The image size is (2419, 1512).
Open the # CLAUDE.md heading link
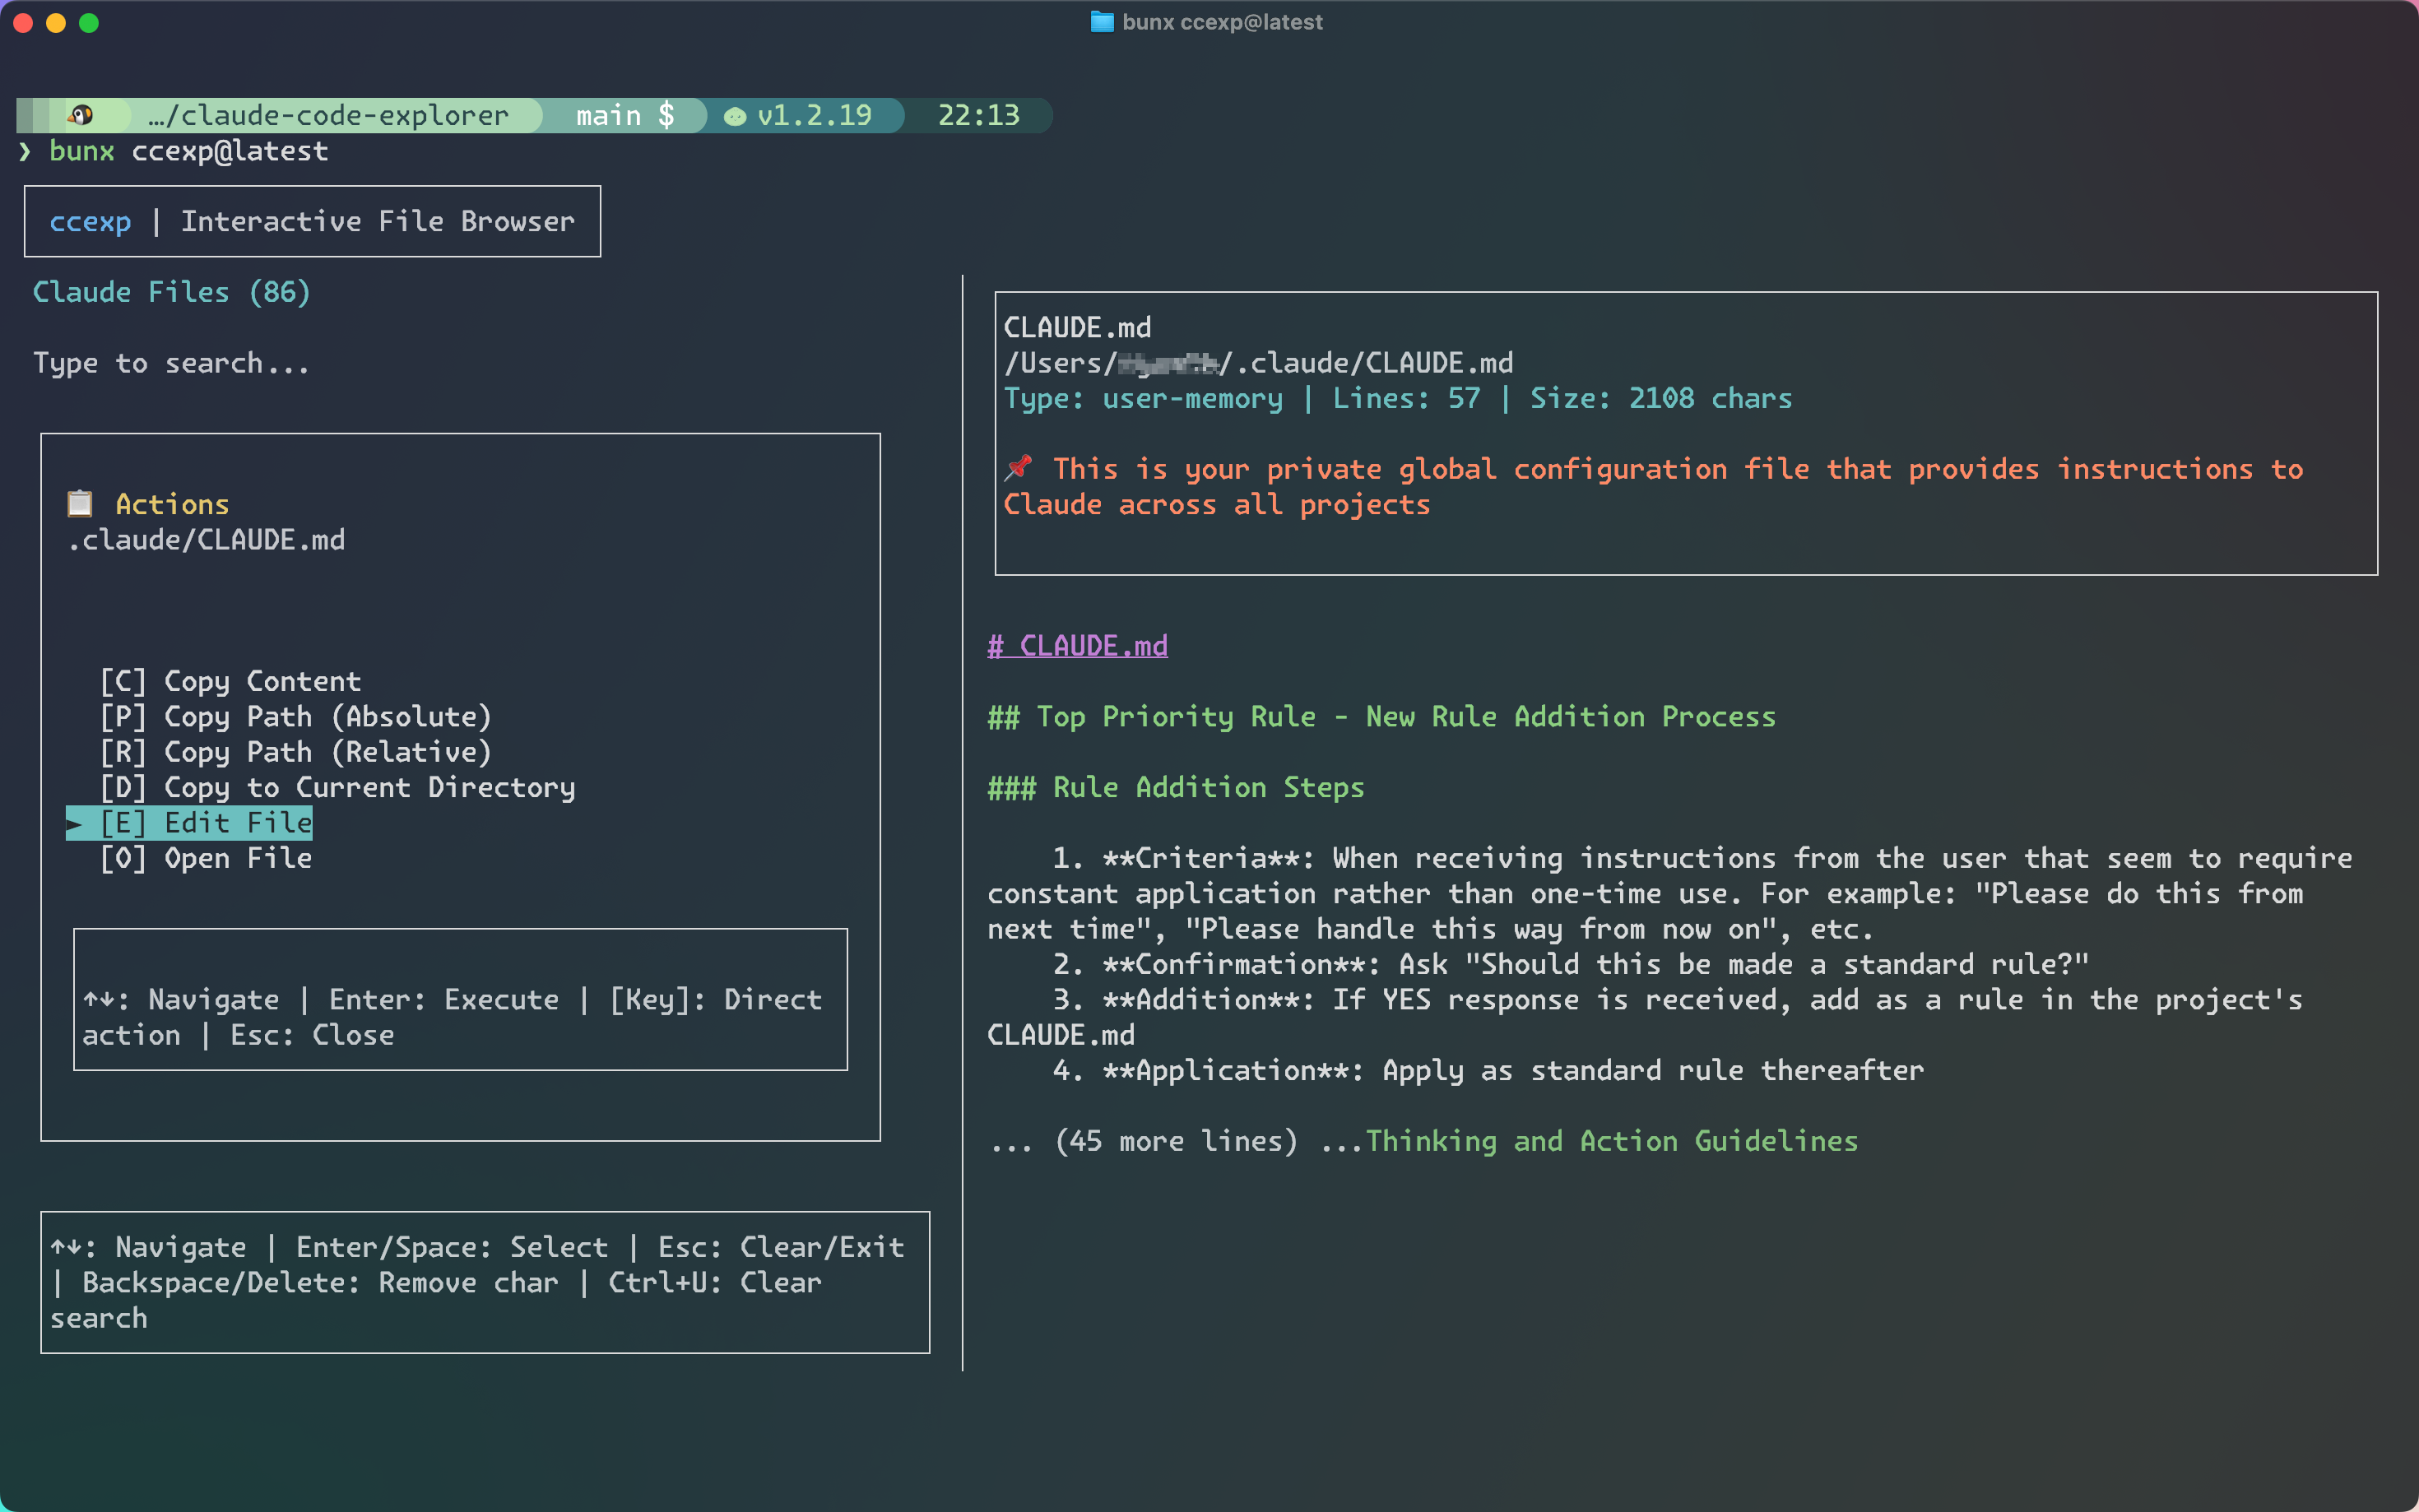pyautogui.click(x=1077, y=646)
